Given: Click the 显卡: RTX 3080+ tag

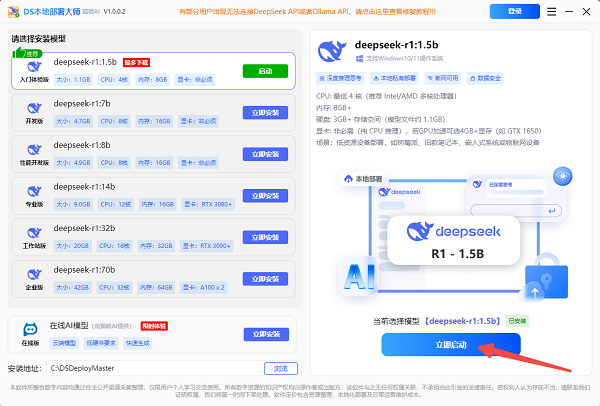Looking at the screenshot, I should click(208, 204).
